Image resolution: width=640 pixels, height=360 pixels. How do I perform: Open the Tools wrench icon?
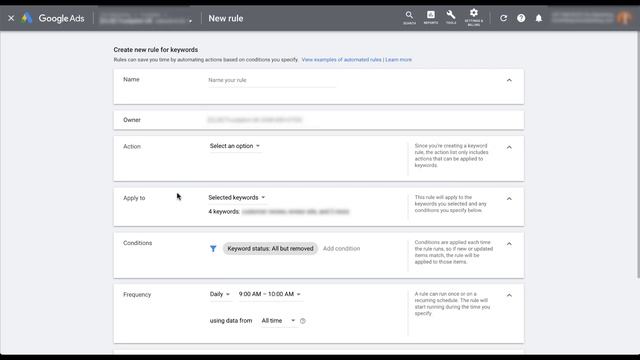451,18
